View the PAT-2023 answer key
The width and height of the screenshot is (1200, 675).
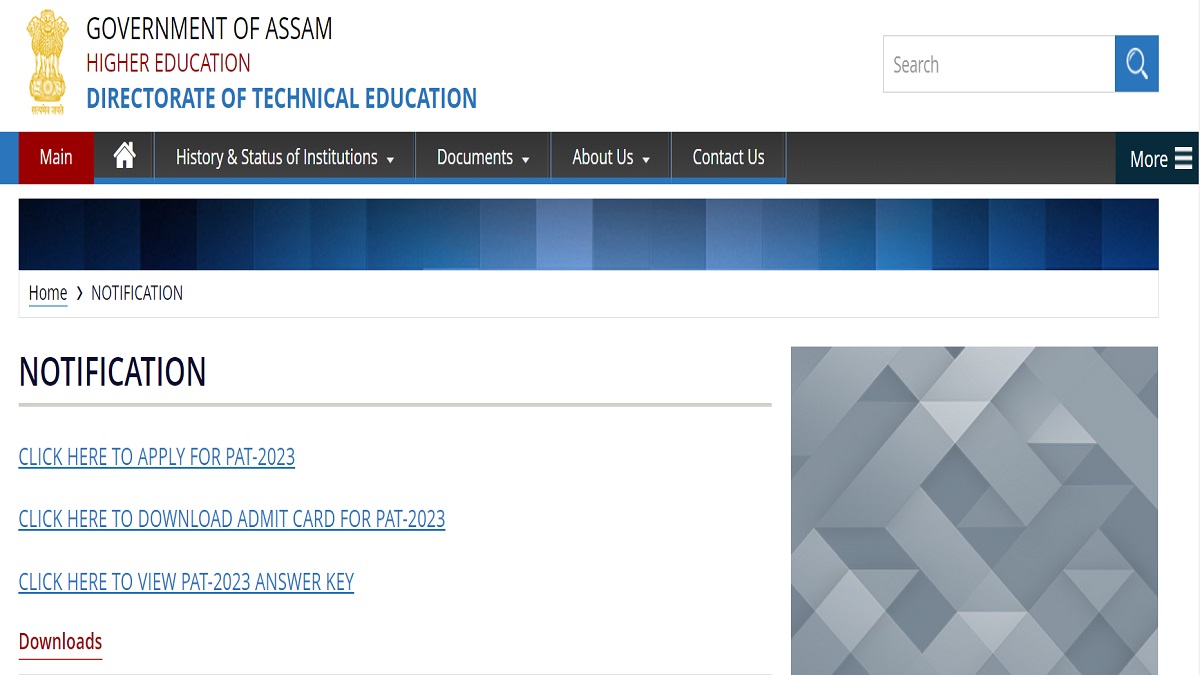click(x=186, y=581)
